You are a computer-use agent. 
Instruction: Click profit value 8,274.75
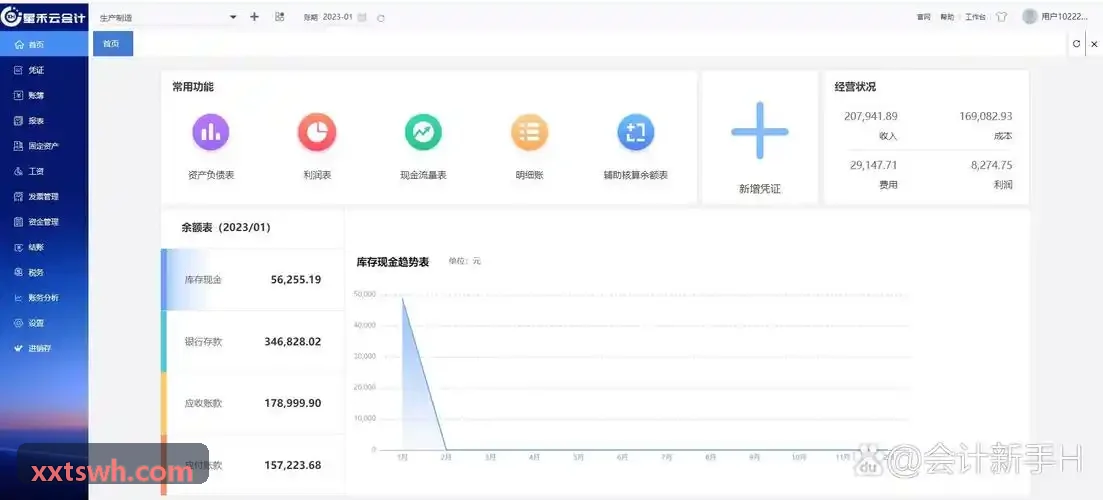[991, 165]
